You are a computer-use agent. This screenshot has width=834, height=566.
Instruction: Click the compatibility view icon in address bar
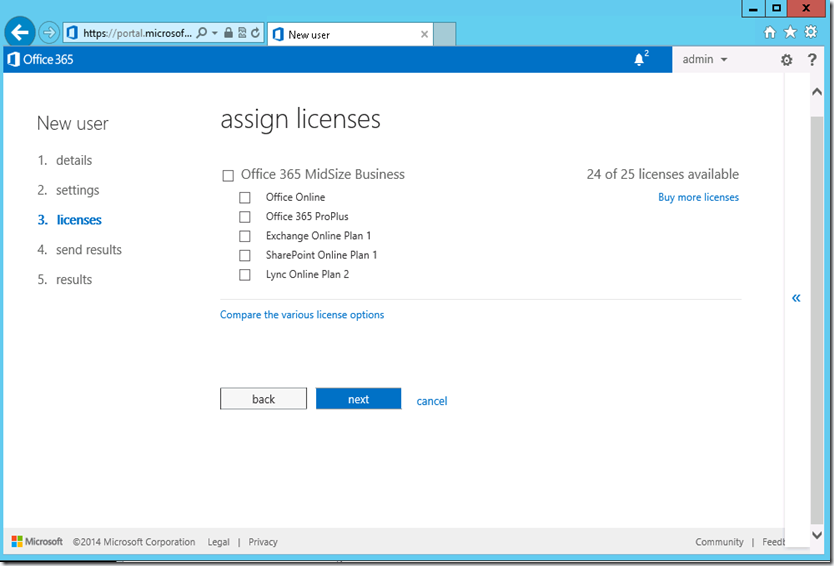coord(242,33)
